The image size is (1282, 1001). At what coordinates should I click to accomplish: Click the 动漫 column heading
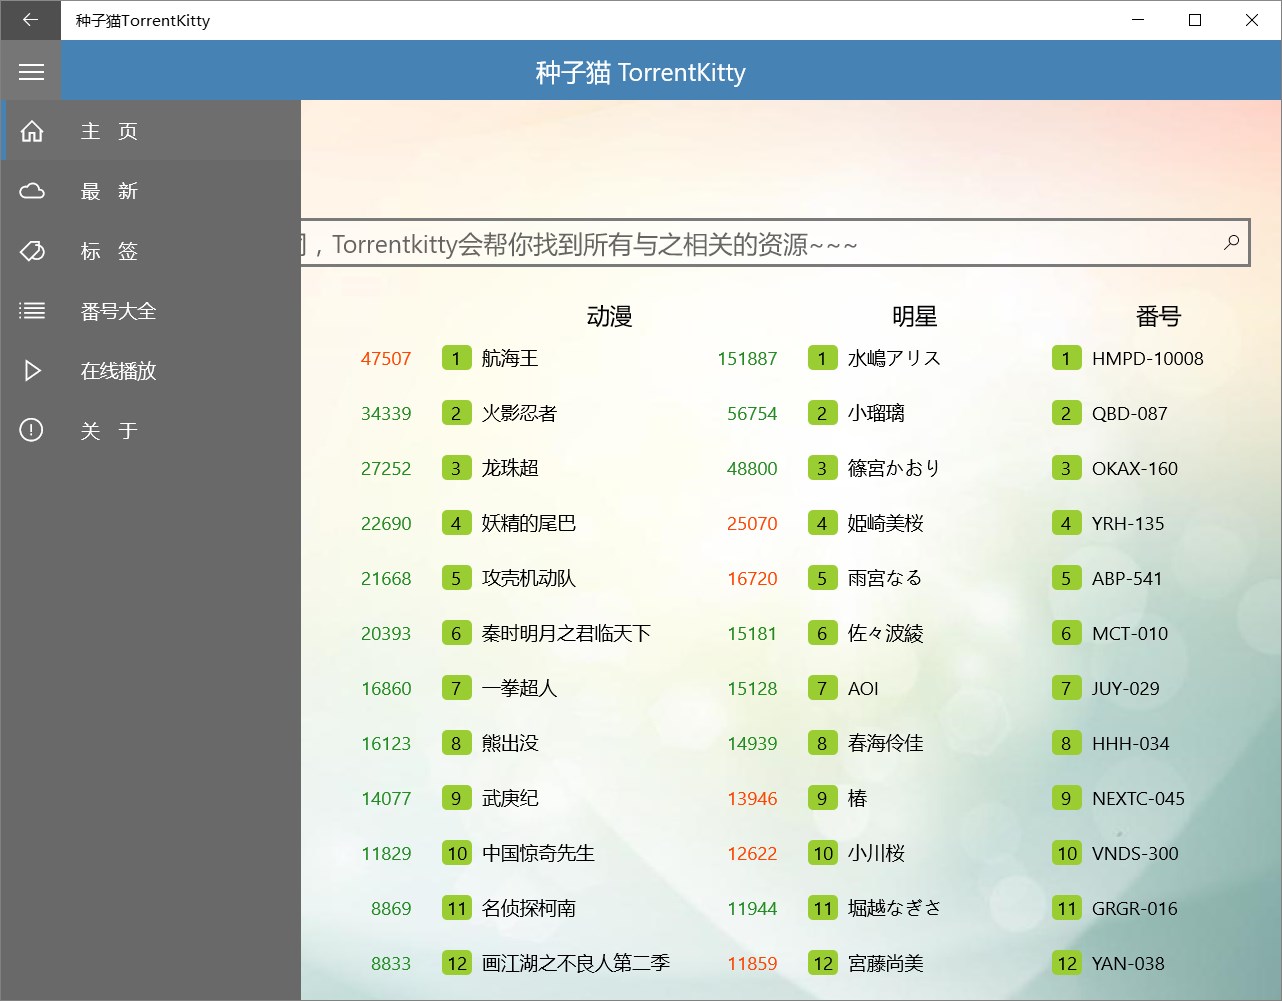pyautogui.click(x=610, y=317)
